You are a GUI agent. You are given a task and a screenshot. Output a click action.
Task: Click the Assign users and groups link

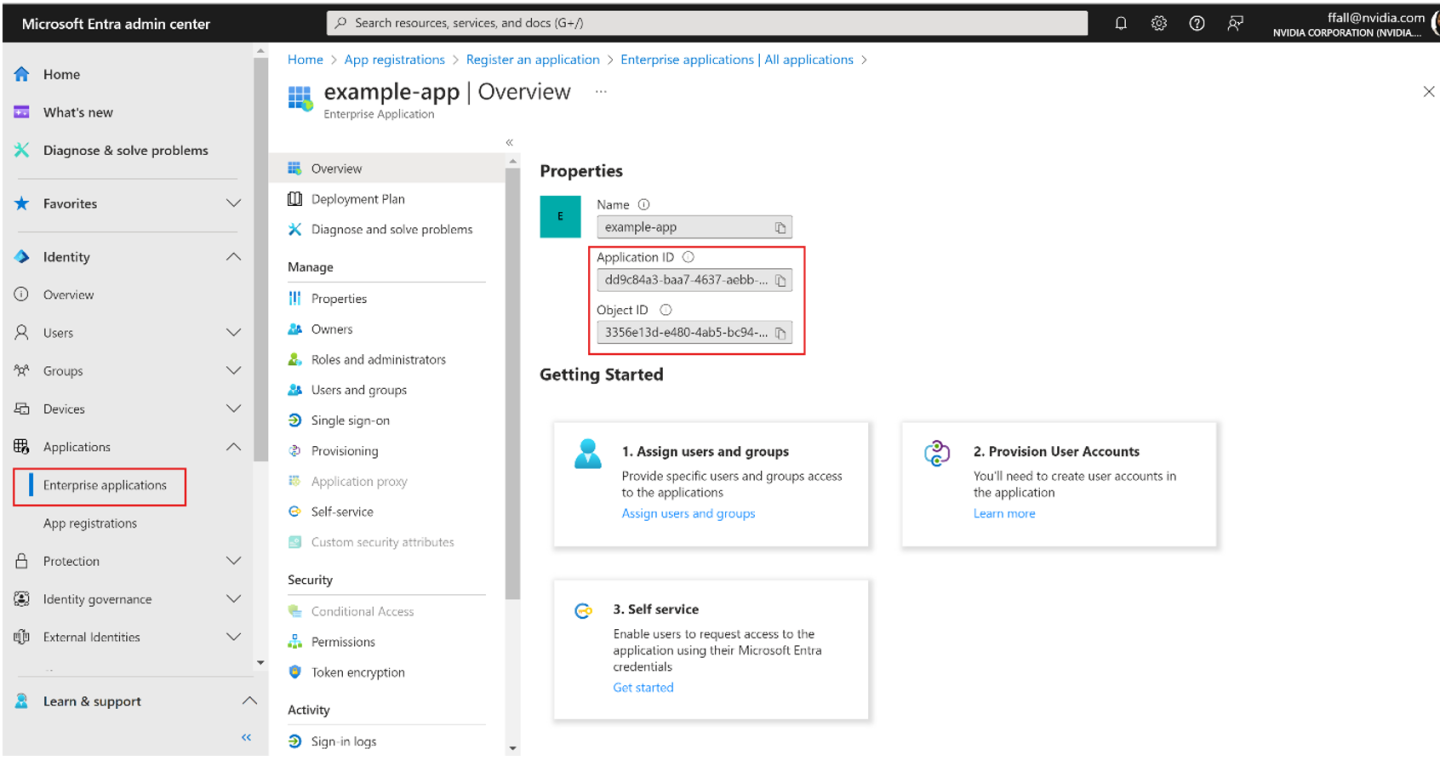(688, 514)
